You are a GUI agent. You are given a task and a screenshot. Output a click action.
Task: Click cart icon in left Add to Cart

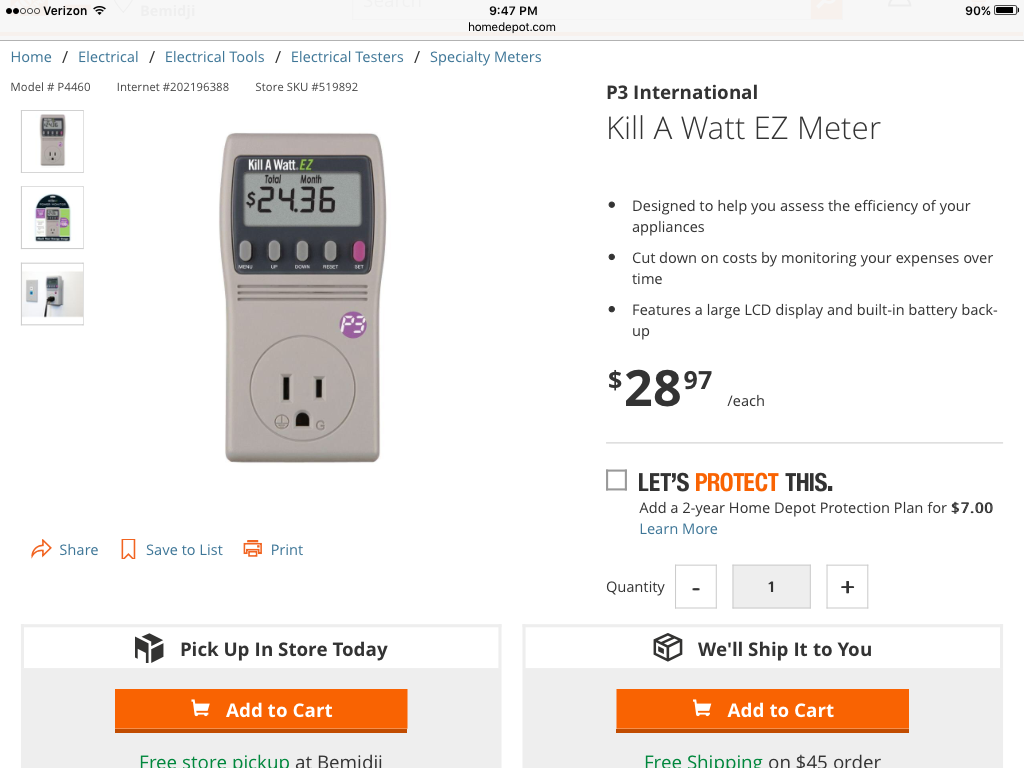pyautogui.click(x=201, y=709)
